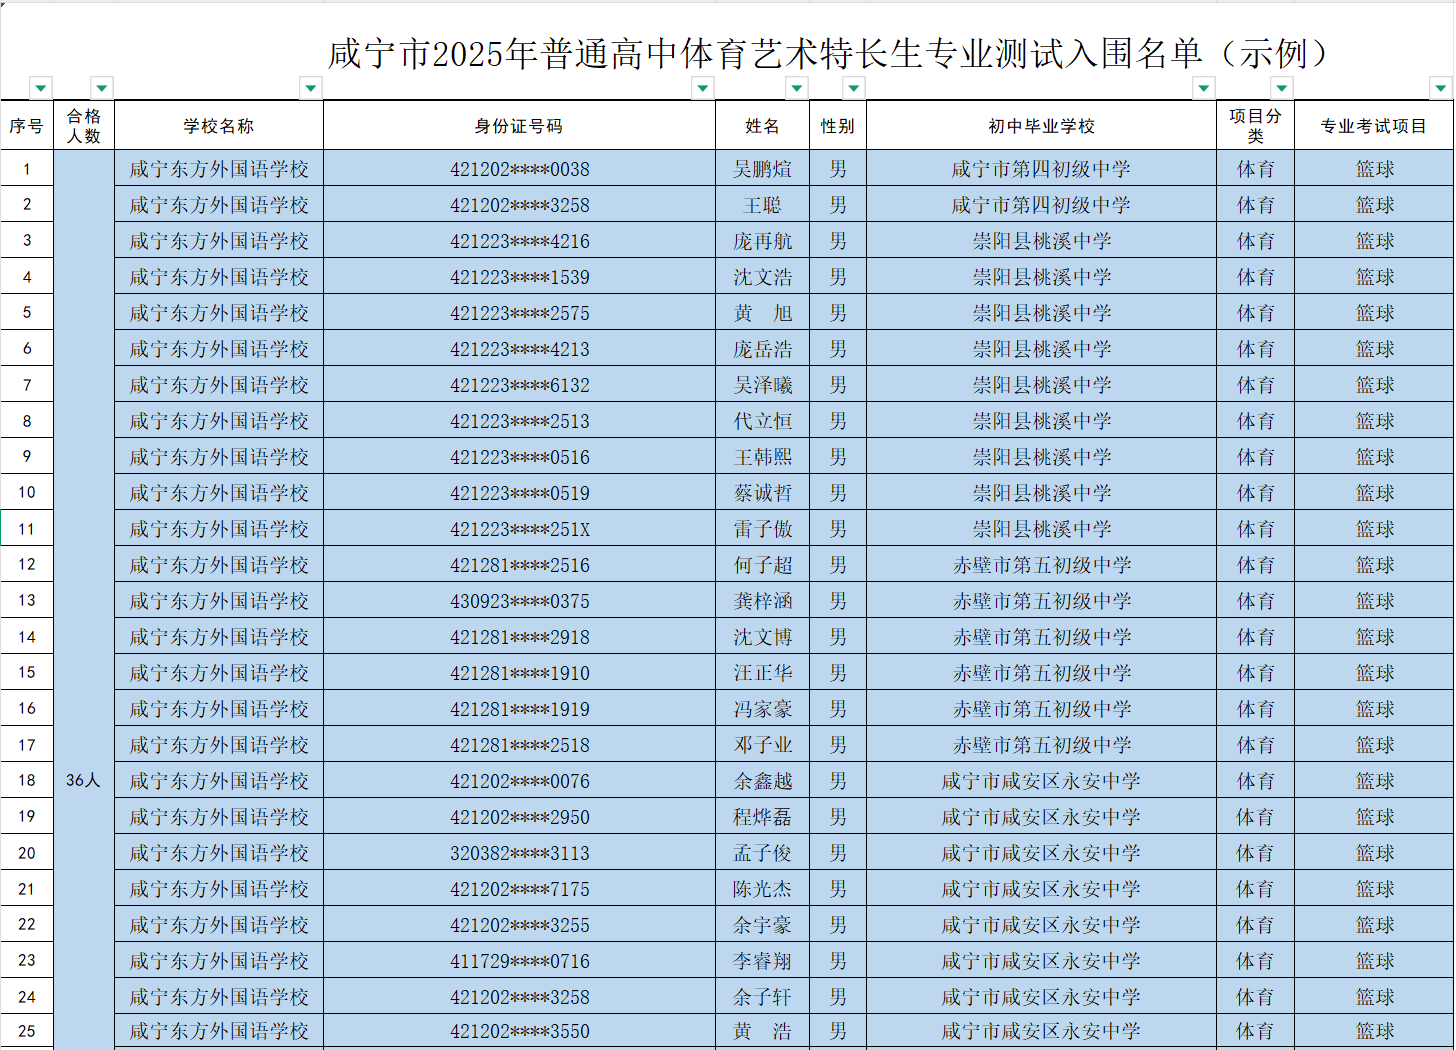The image size is (1456, 1050).
Task: Select 咸宁市咸安区永安中学 cell in row 18
Action: 1041,781
